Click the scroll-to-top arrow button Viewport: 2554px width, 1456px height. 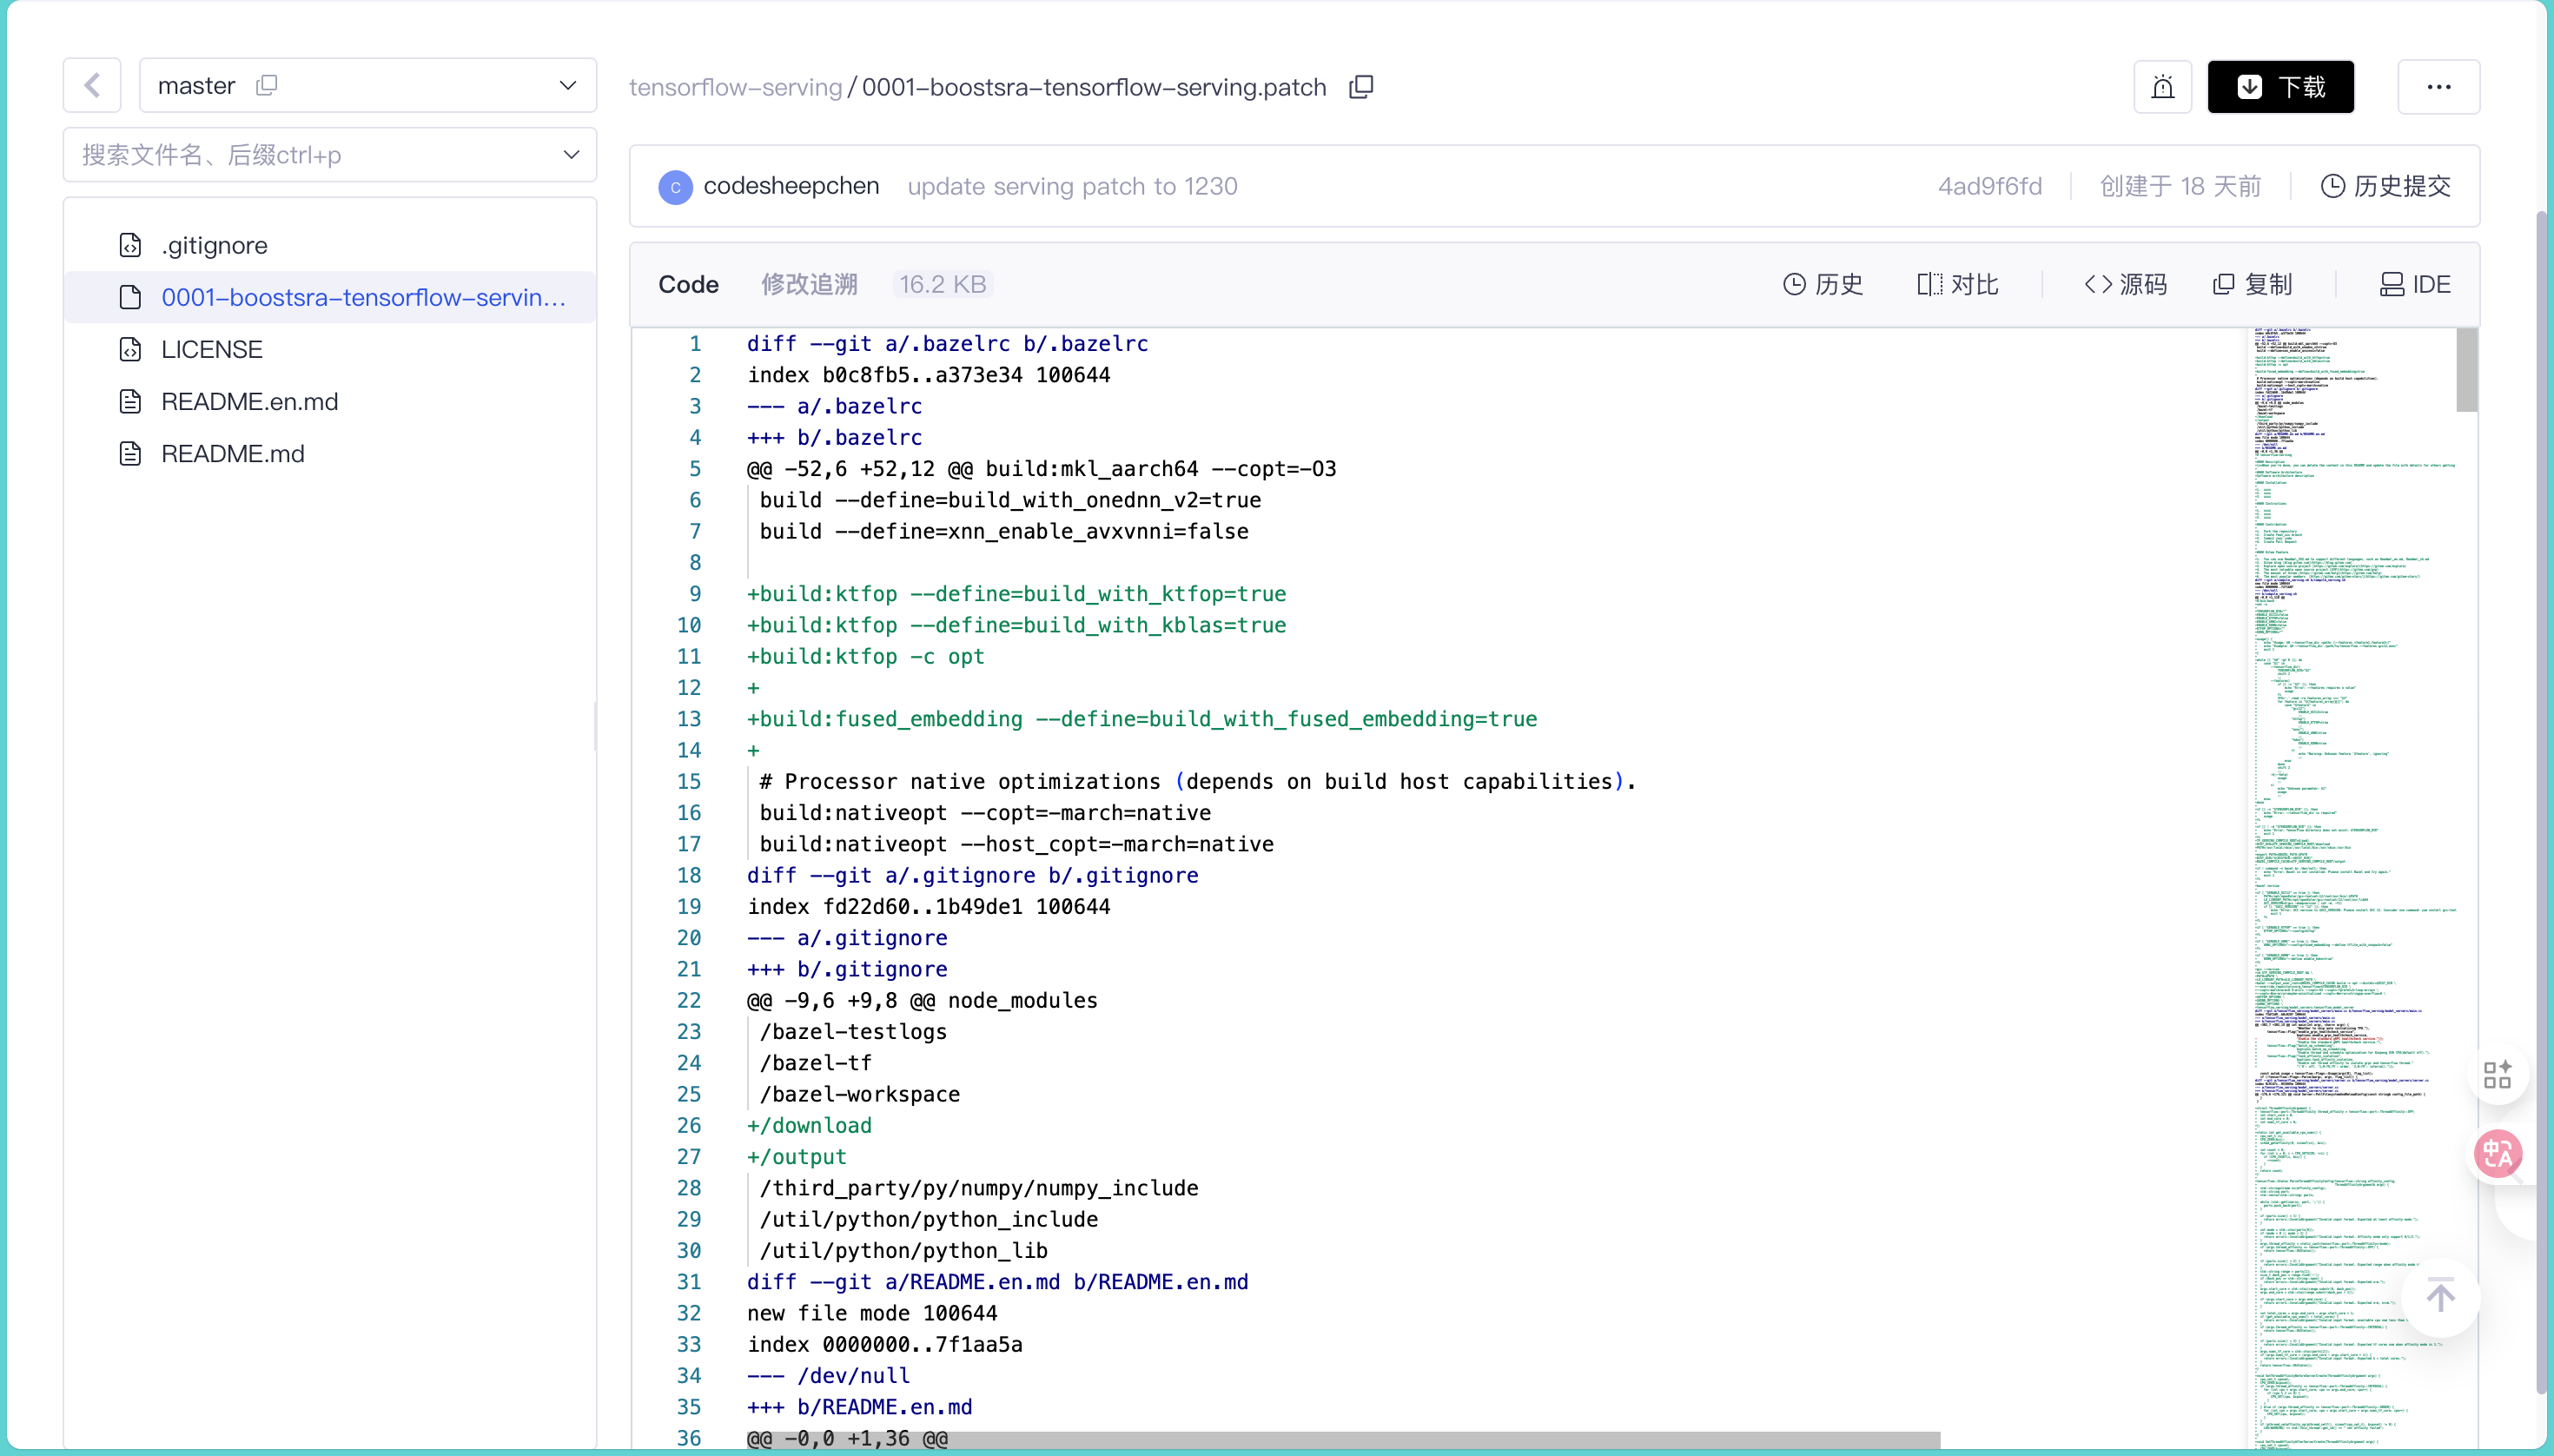(x=2440, y=1296)
